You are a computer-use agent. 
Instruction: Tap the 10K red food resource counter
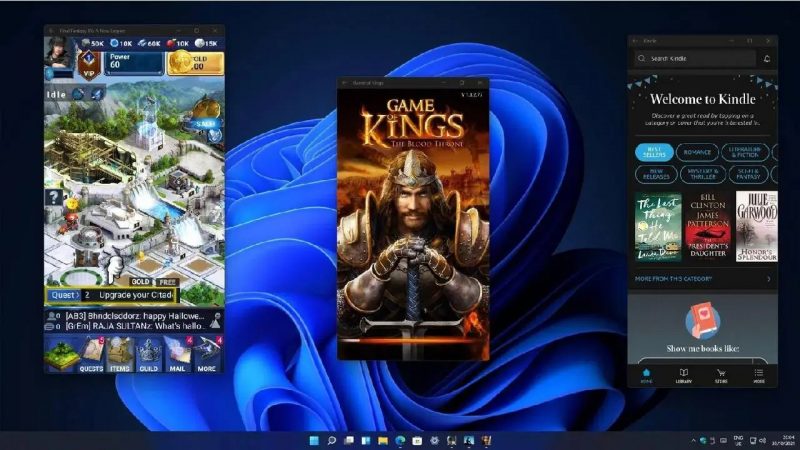tap(178, 43)
